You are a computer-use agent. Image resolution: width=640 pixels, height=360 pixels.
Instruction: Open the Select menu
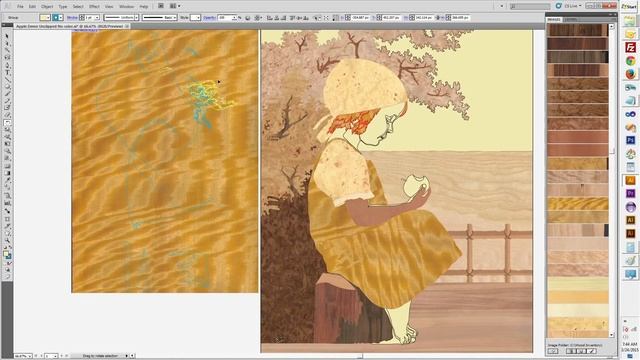[78, 7]
